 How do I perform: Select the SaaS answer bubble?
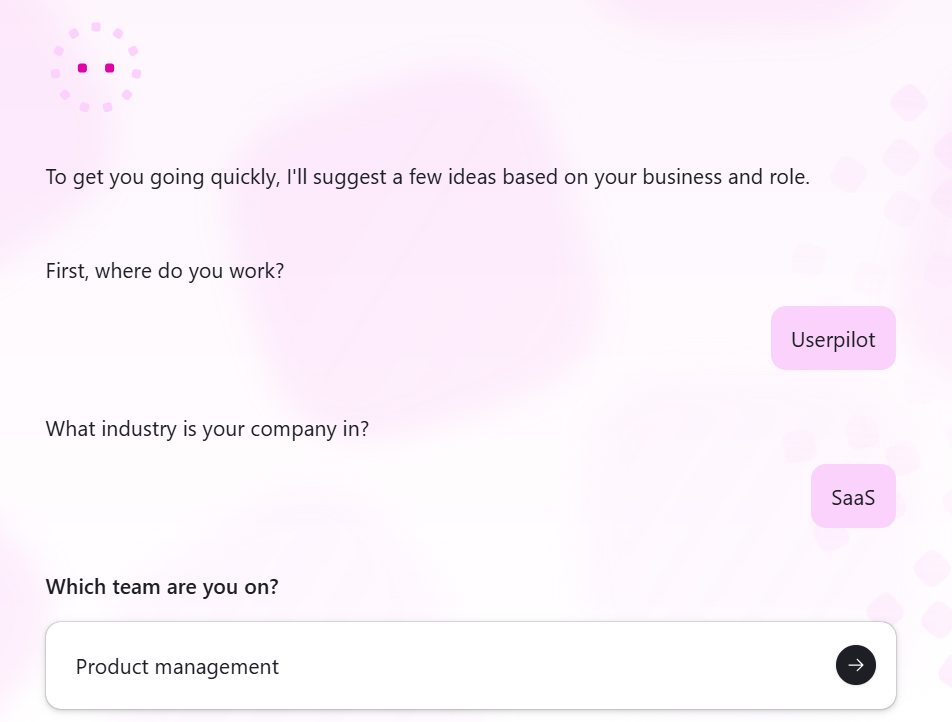coord(853,495)
